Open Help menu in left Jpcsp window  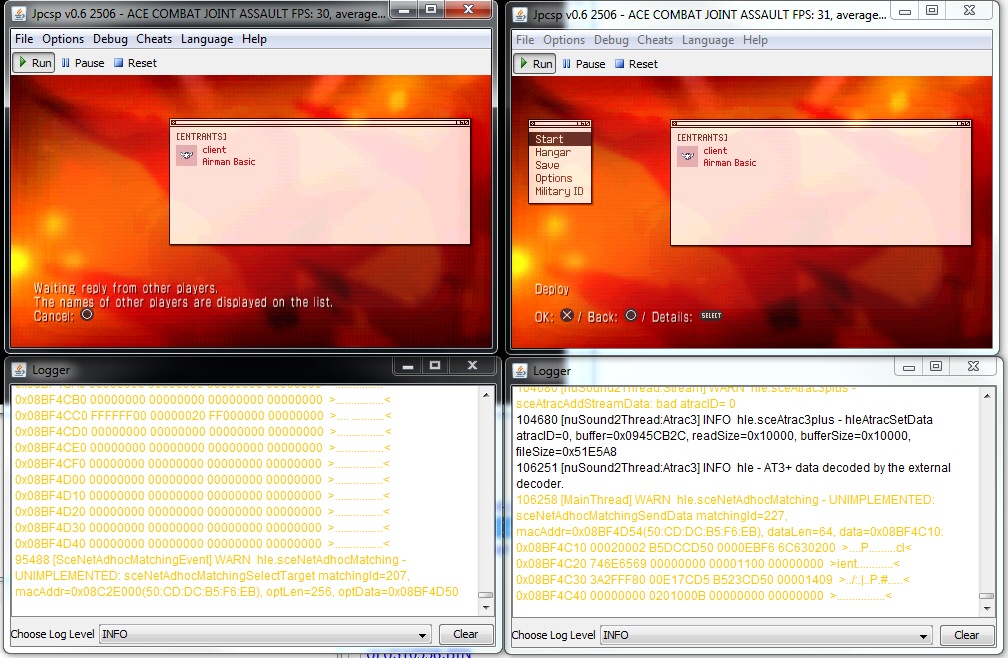coord(254,39)
